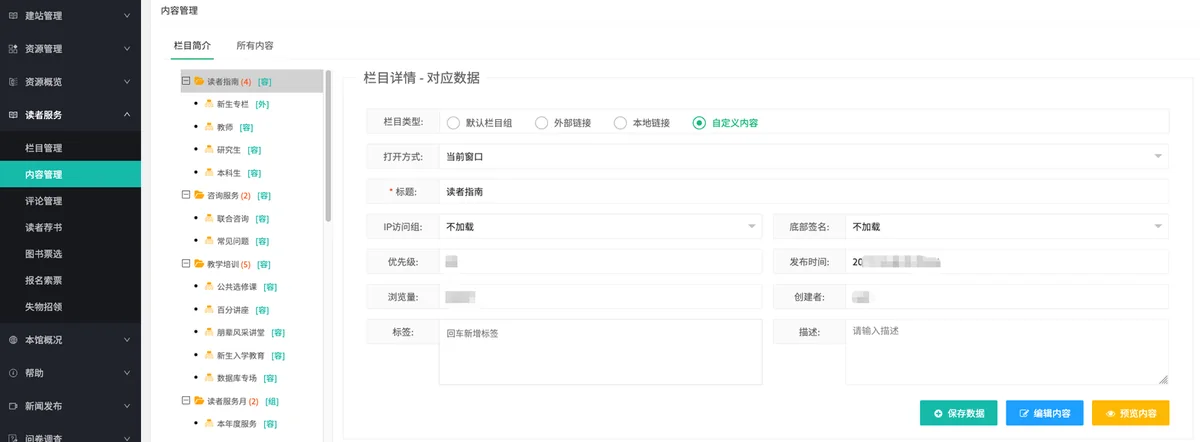Image resolution: width=1200 pixels, height=442 pixels.
Task: Click the 建站管理 sidebar icon
Action: point(13,16)
